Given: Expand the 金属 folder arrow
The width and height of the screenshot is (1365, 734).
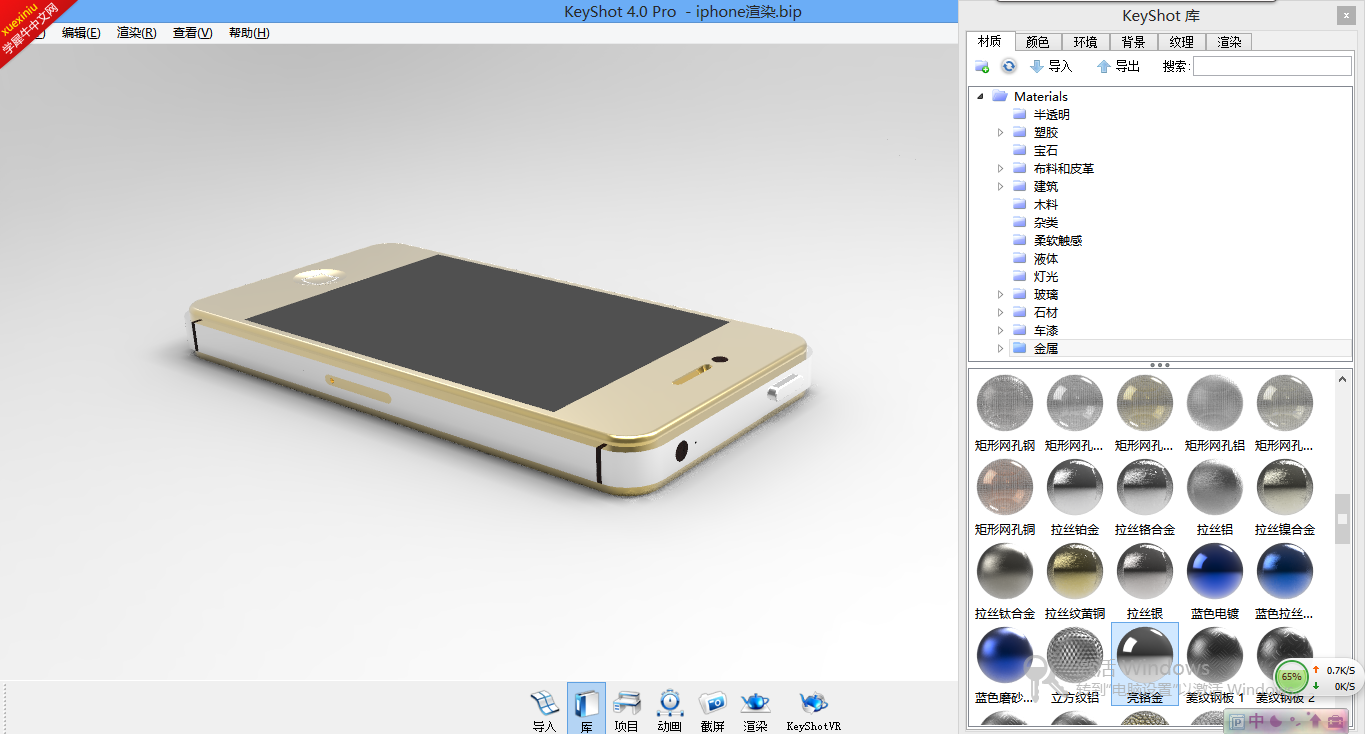Looking at the screenshot, I should point(1000,348).
